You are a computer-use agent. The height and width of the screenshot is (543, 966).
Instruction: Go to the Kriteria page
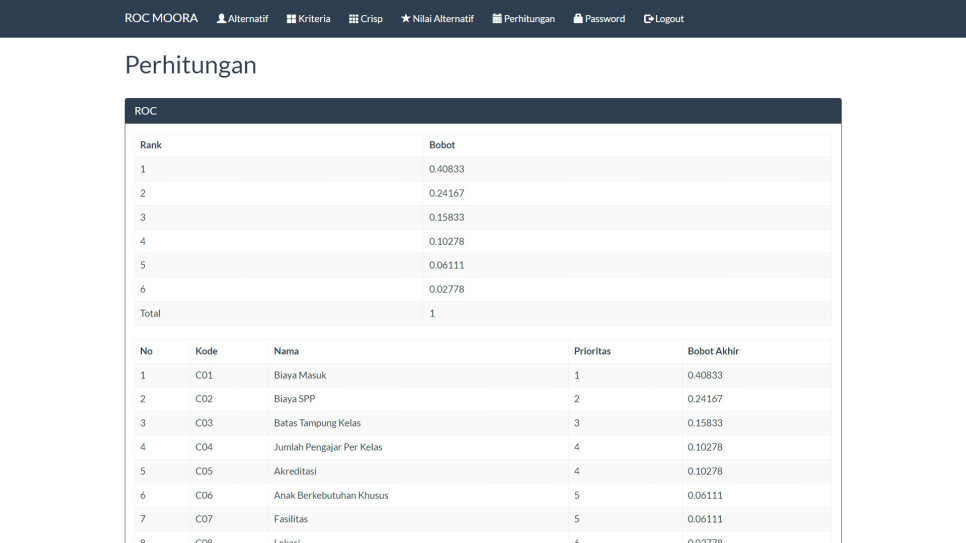[x=309, y=18]
